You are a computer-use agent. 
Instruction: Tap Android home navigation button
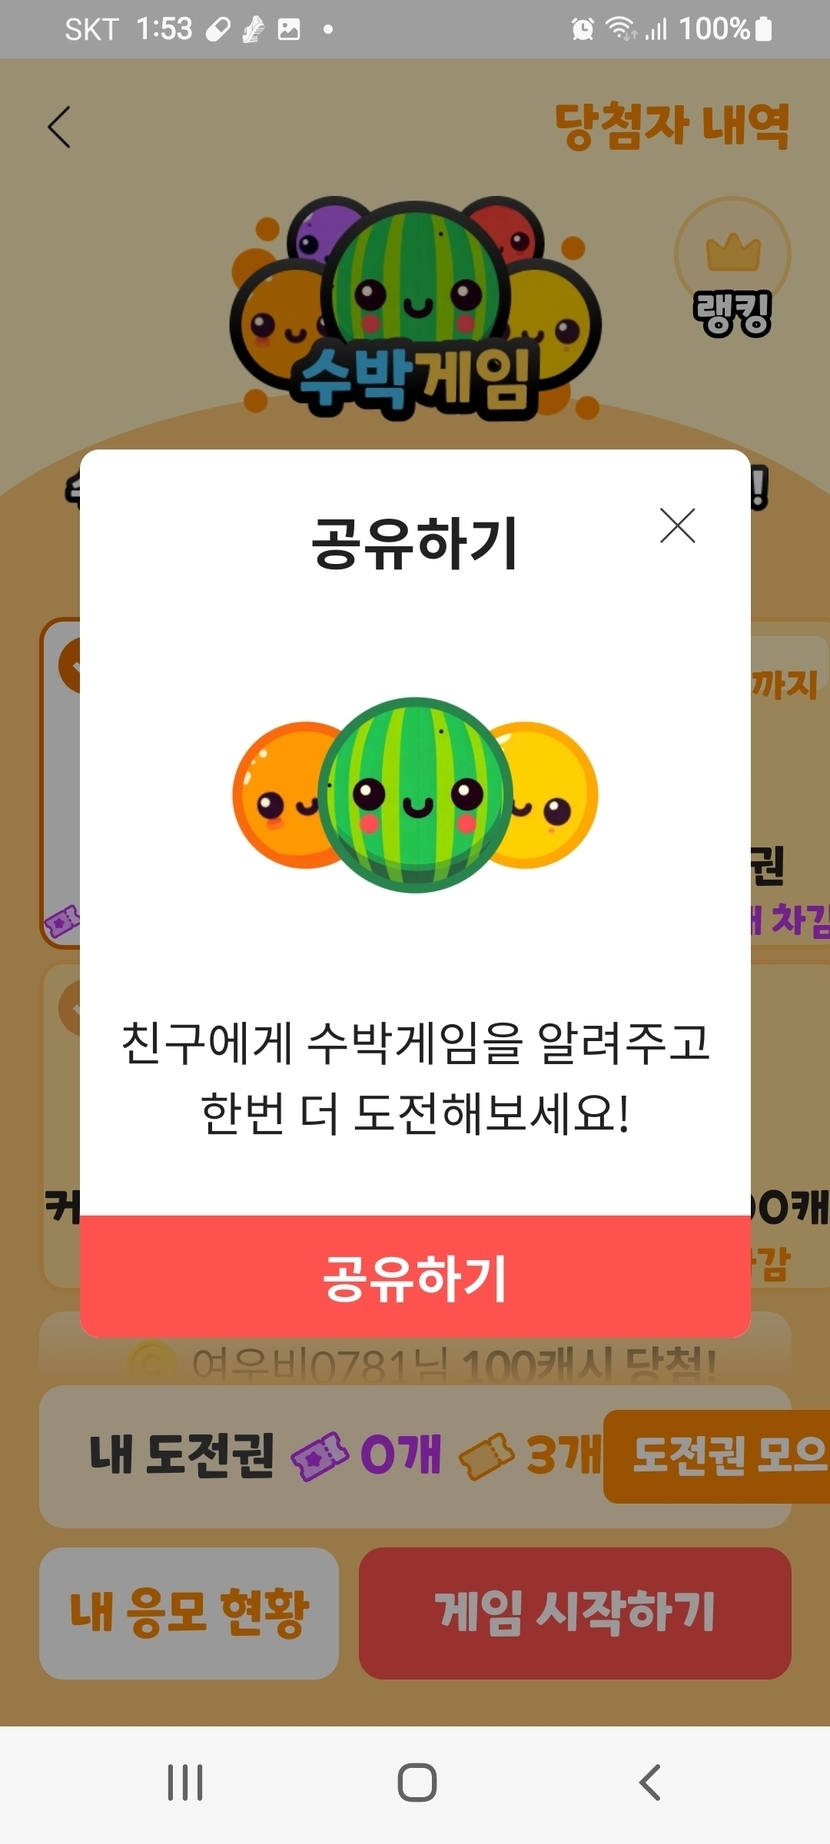pos(417,1782)
